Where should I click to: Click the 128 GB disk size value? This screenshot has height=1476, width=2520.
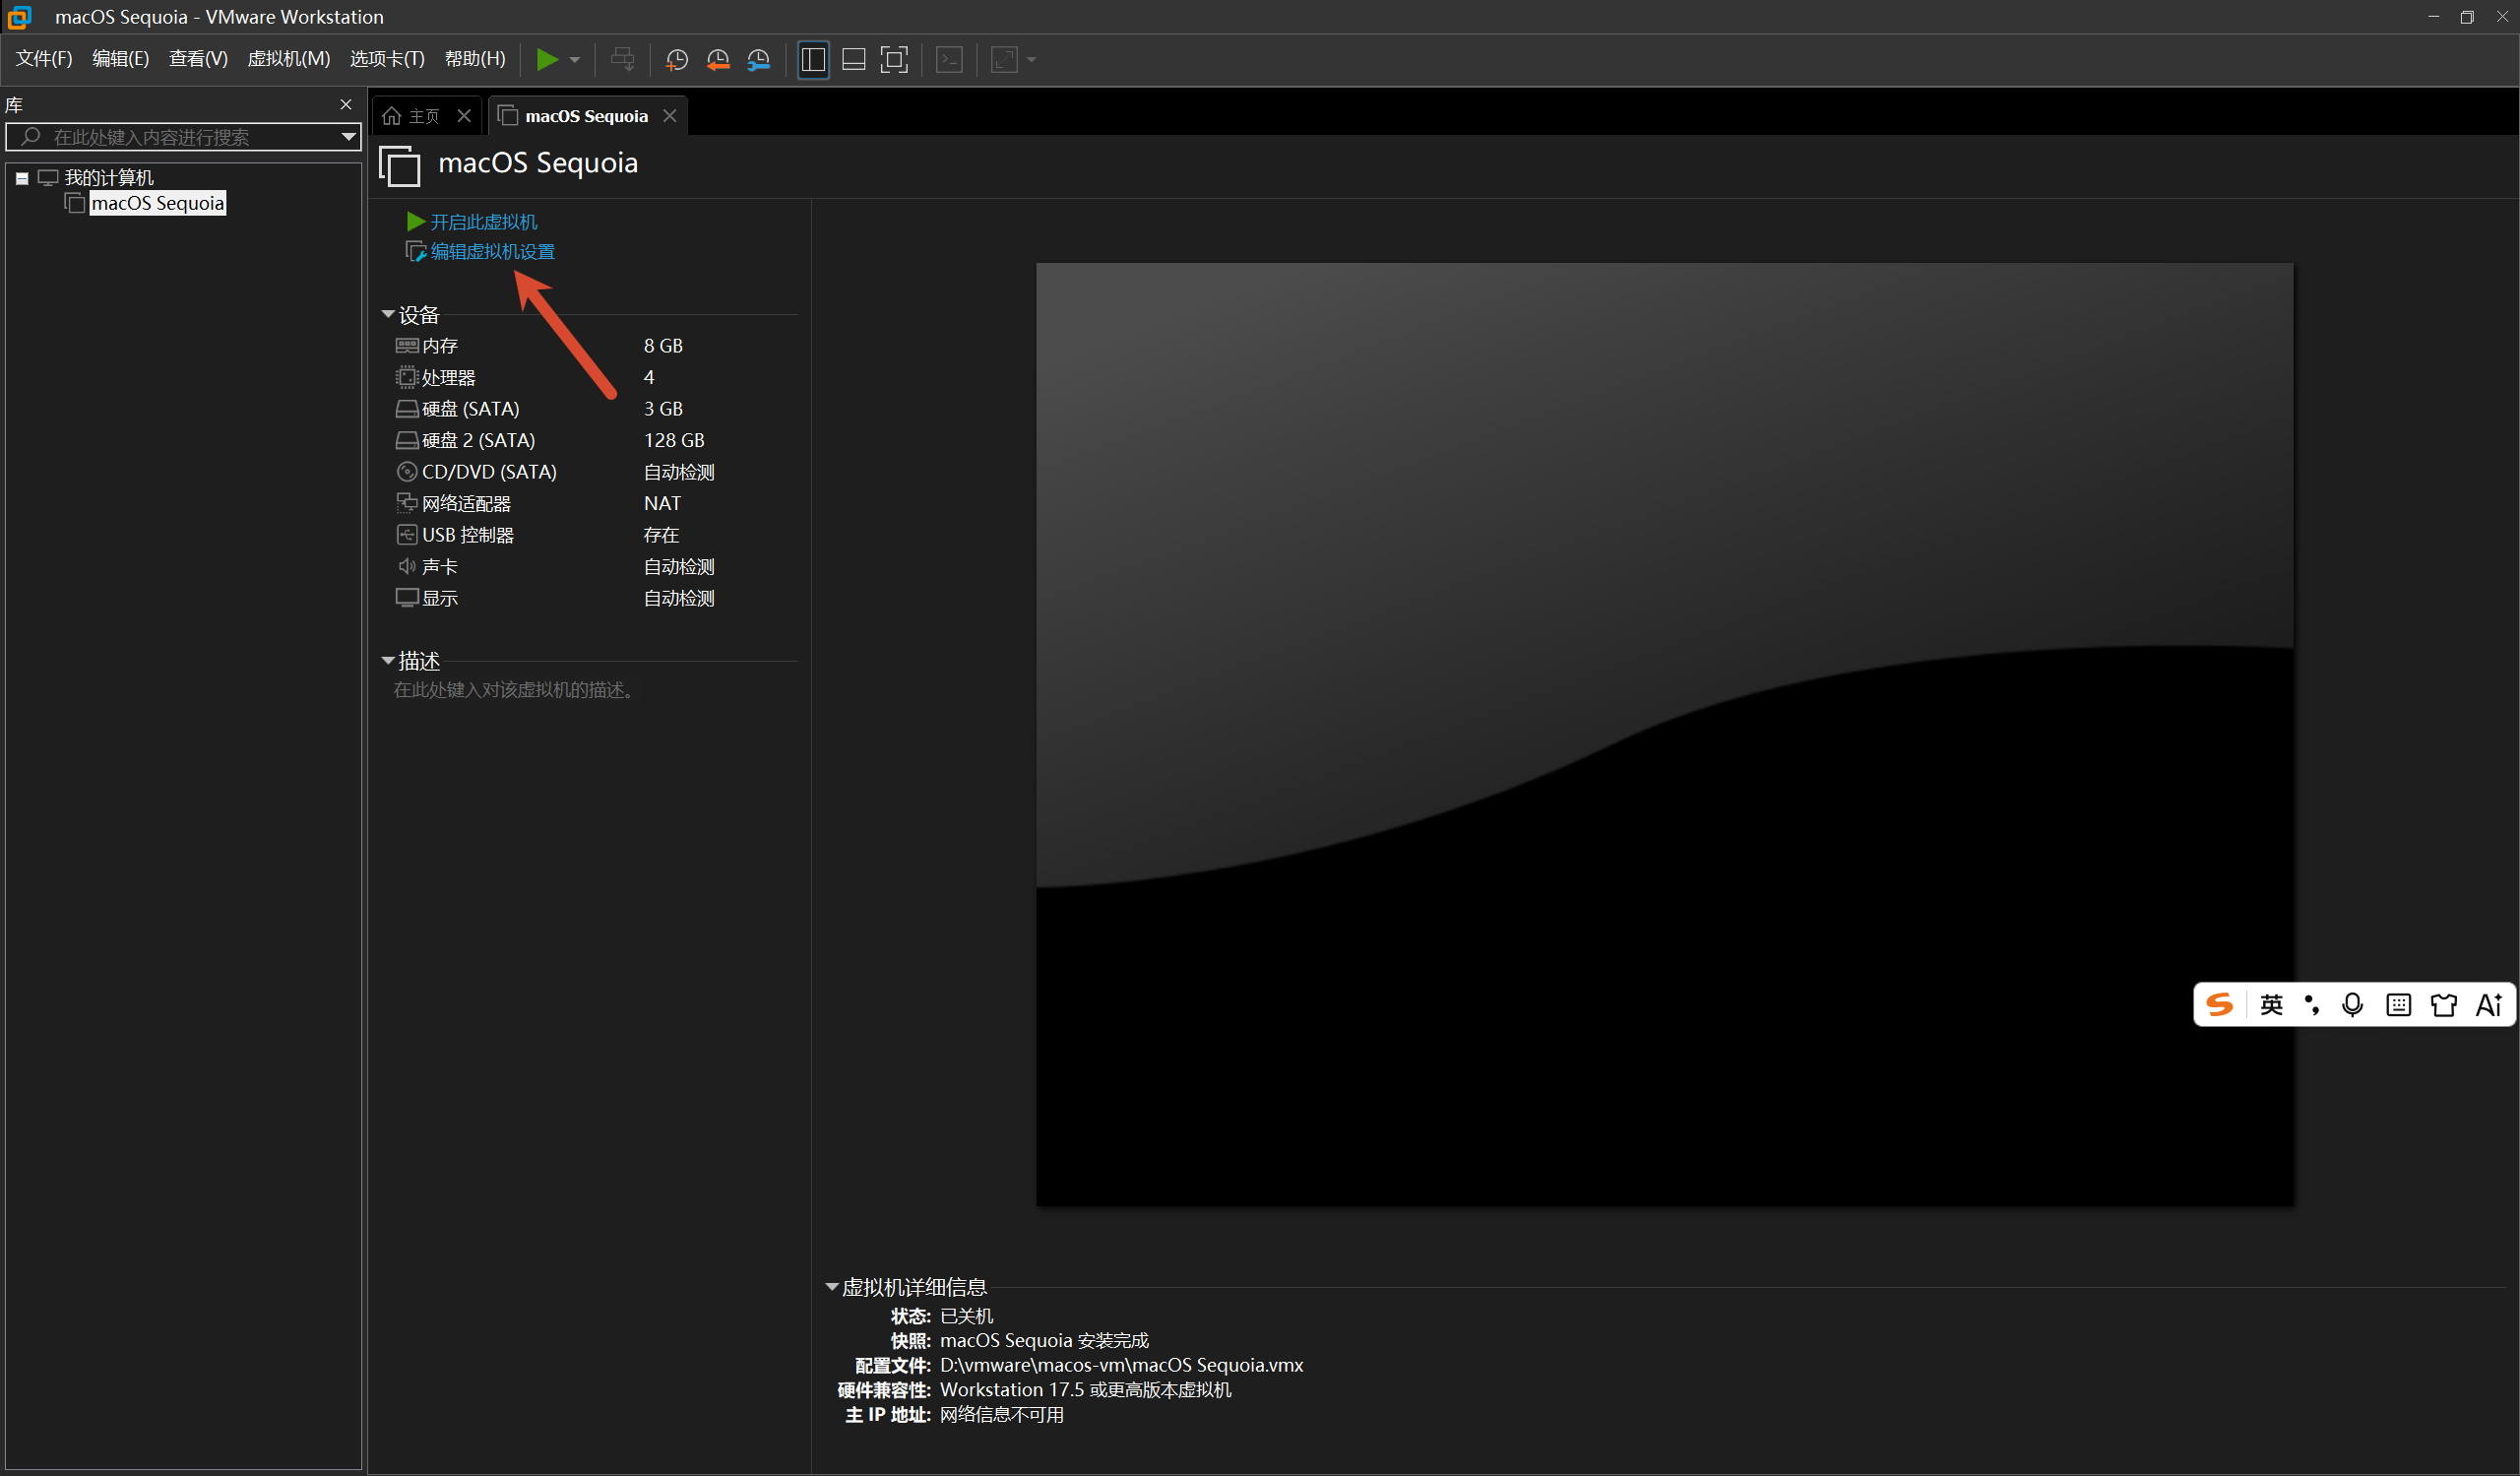point(675,441)
